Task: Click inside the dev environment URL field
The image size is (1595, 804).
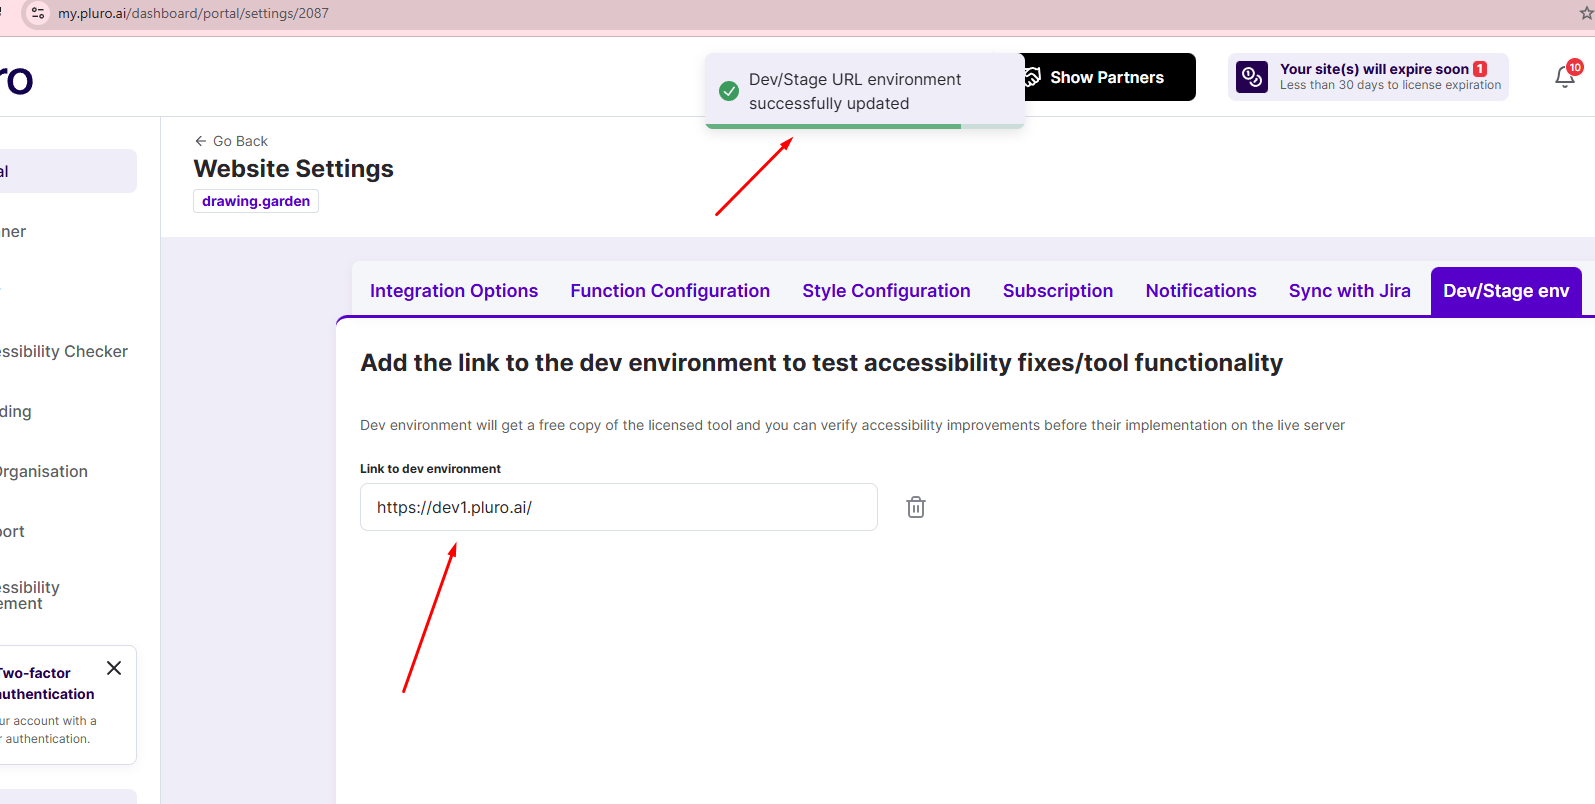Action: tap(618, 507)
